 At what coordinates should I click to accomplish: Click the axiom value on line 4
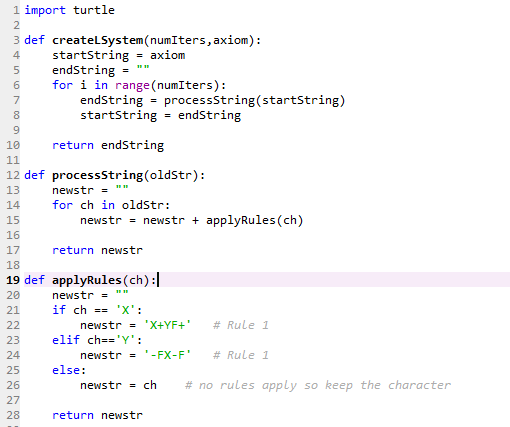click(x=167, y=55)
